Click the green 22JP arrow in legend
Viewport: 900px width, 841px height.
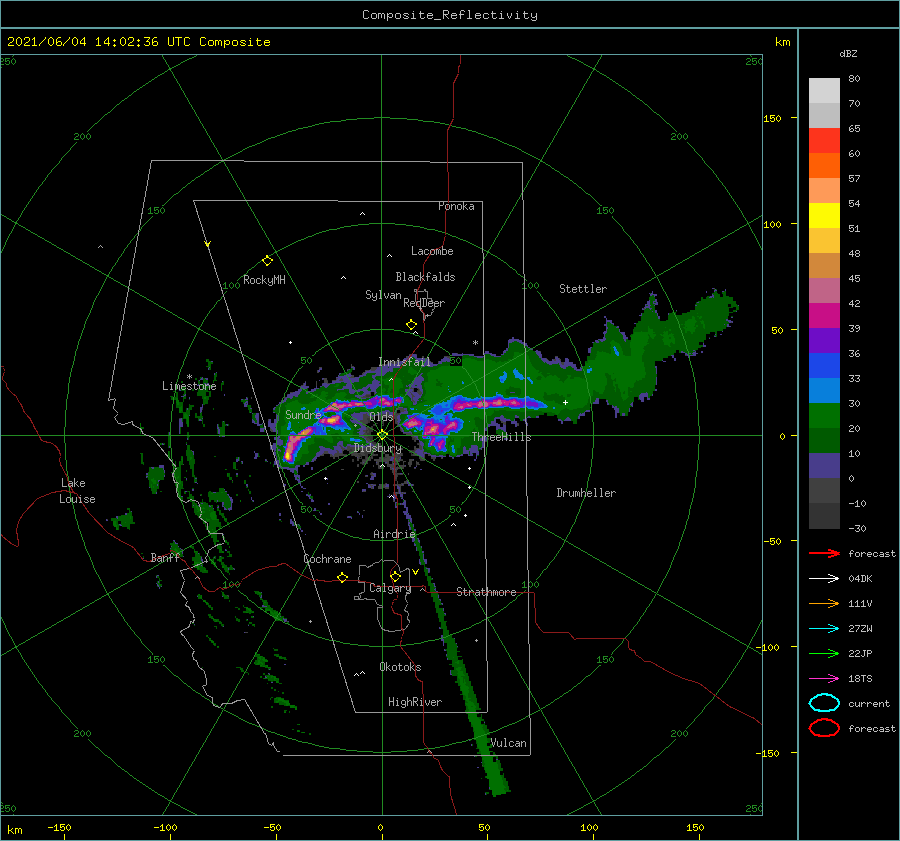click(824, 653)
